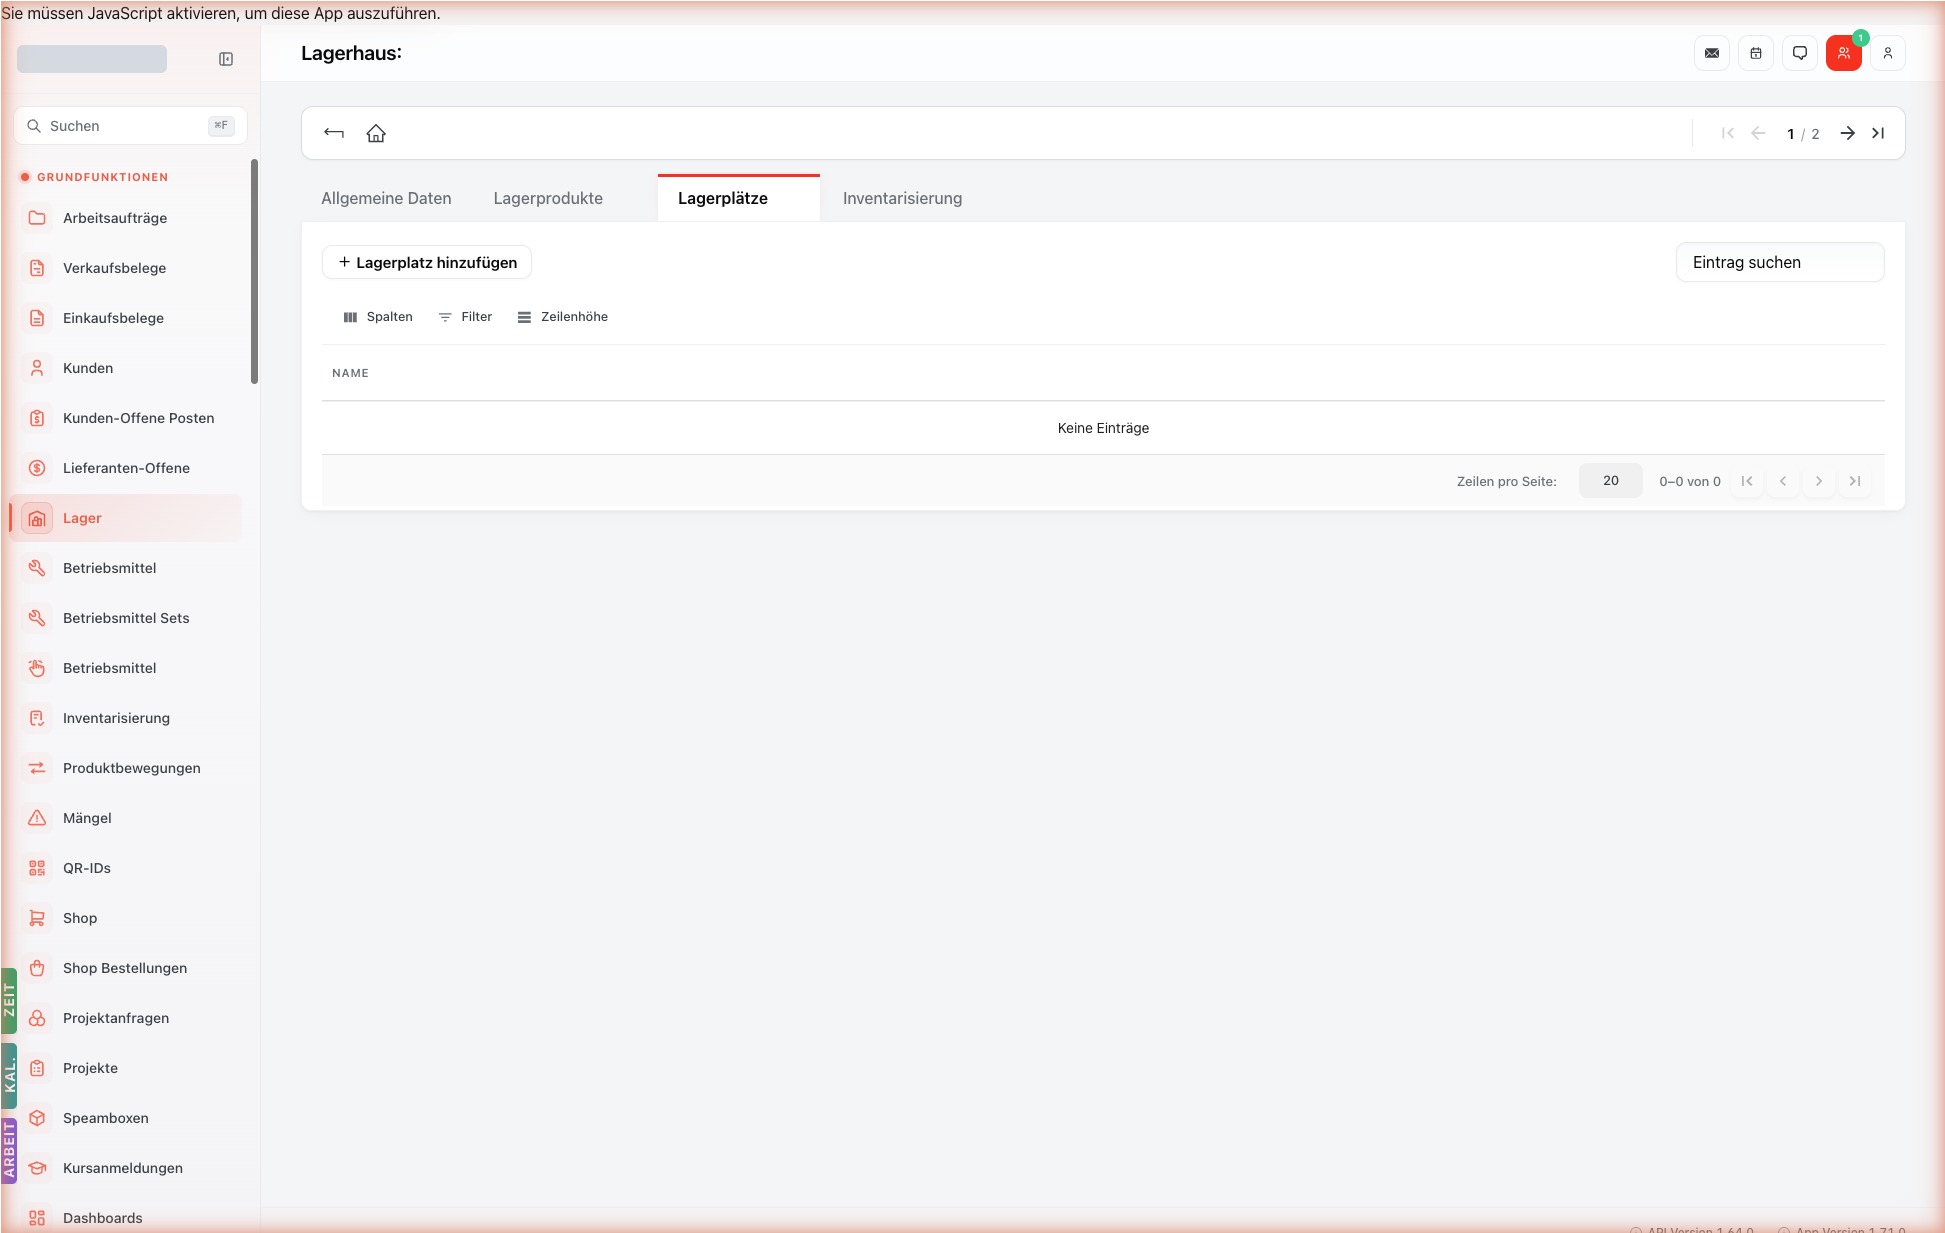1945x1233 pixels.
Task: Open the chat bubble icon in the header
Action: (1800, 53)
